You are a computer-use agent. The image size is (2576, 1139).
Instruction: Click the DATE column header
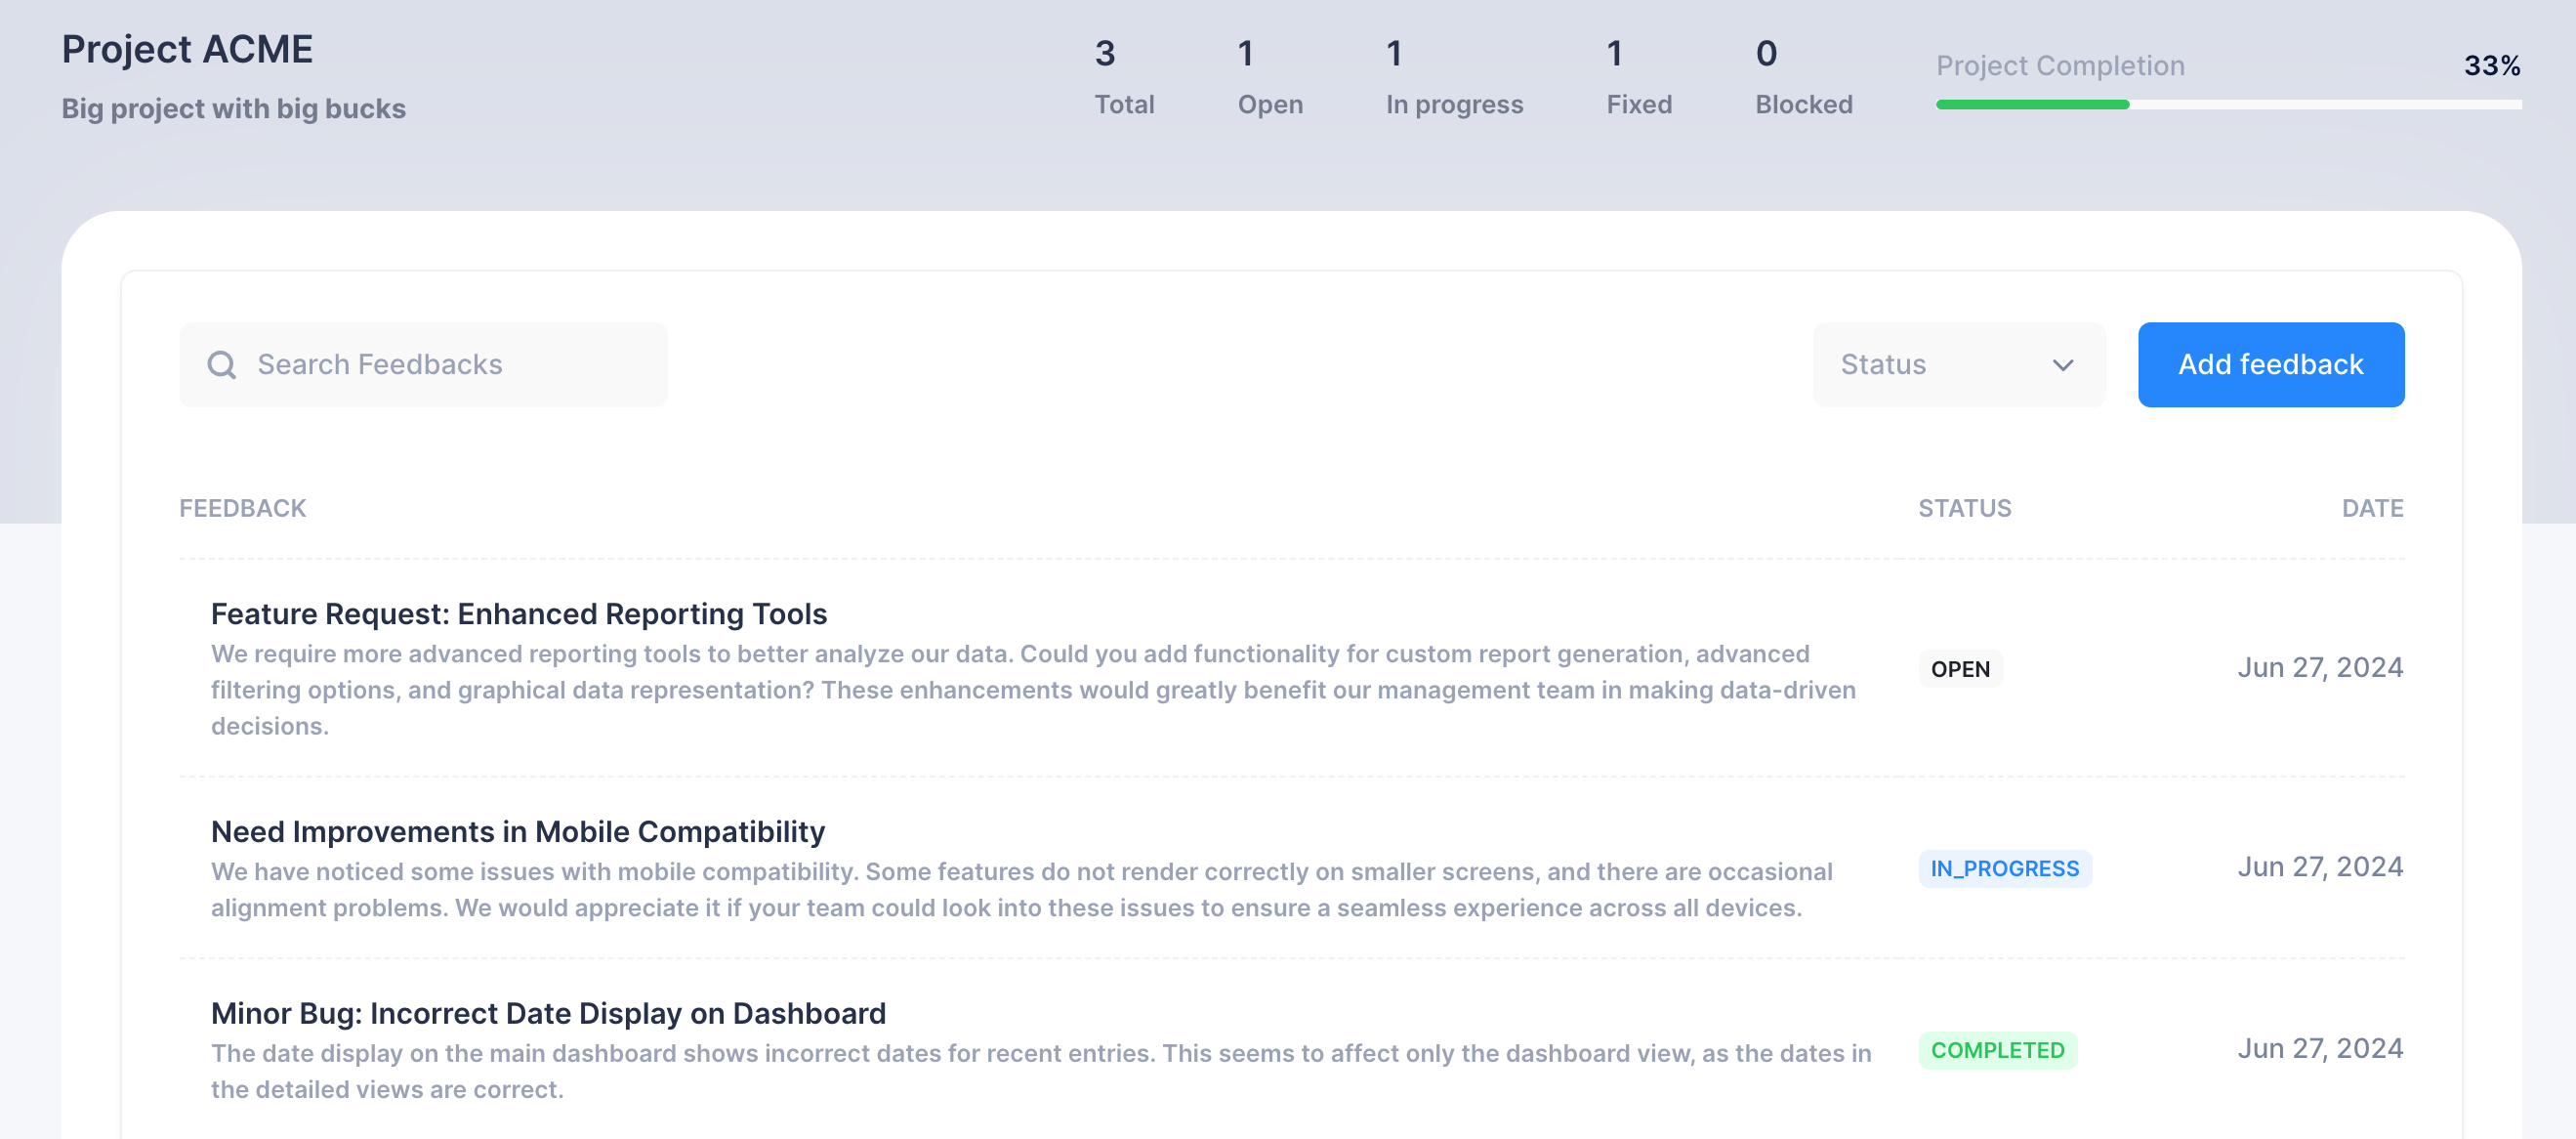tap(2371, 508)
